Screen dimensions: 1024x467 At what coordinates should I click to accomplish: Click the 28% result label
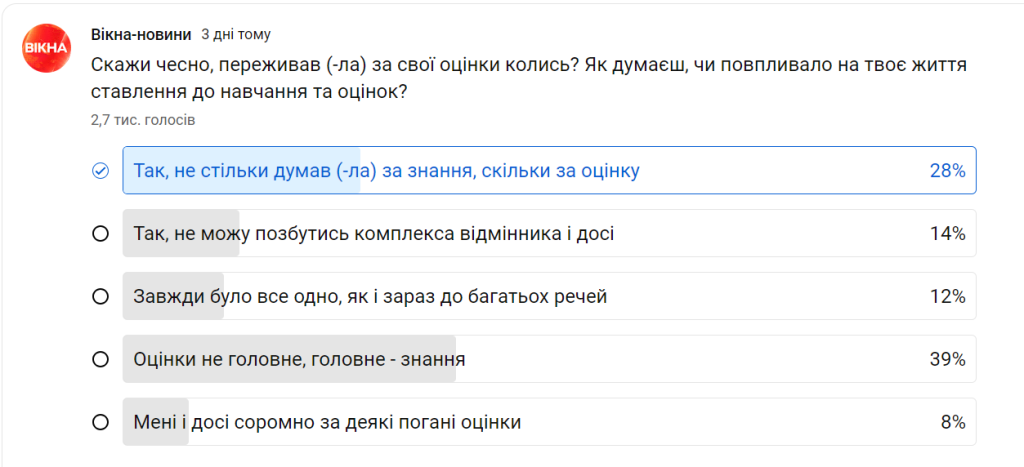pyautogui.click(x=946, y=171)
